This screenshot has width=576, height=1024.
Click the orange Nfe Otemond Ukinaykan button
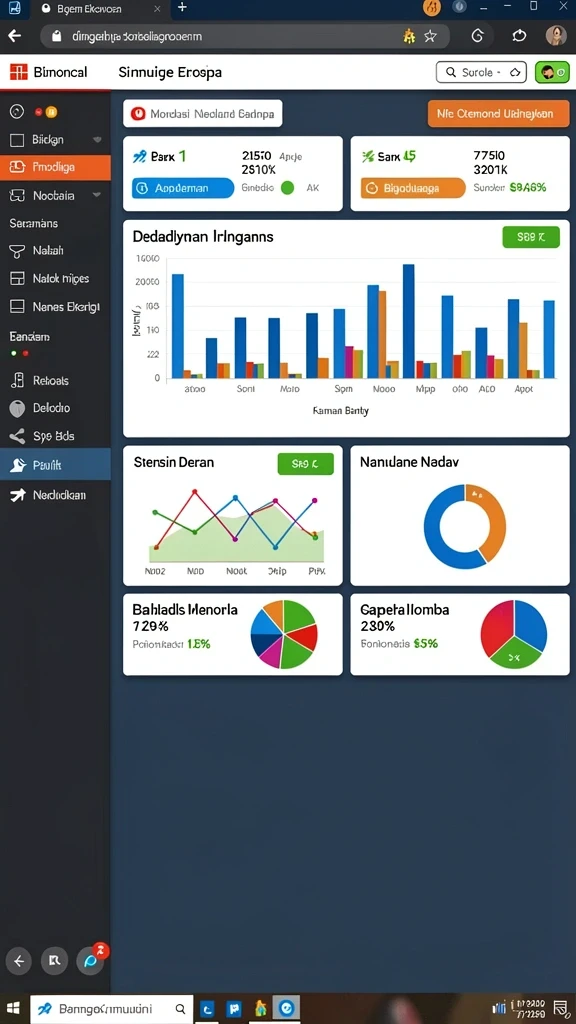click(498, 114)
